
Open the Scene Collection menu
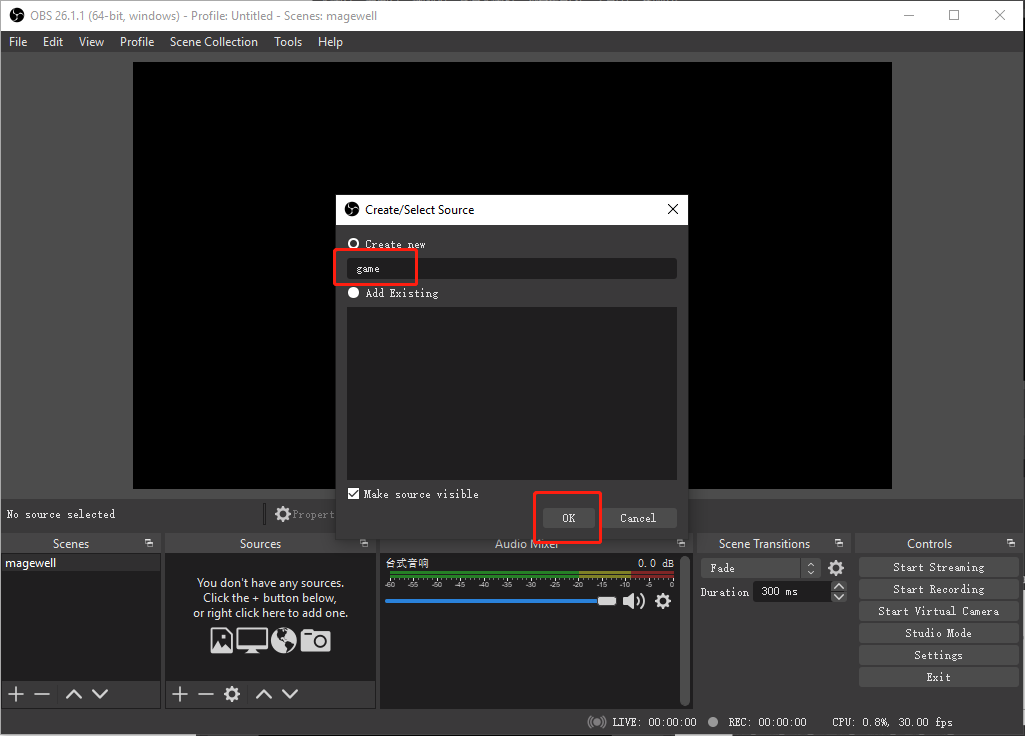pos(214,42)
